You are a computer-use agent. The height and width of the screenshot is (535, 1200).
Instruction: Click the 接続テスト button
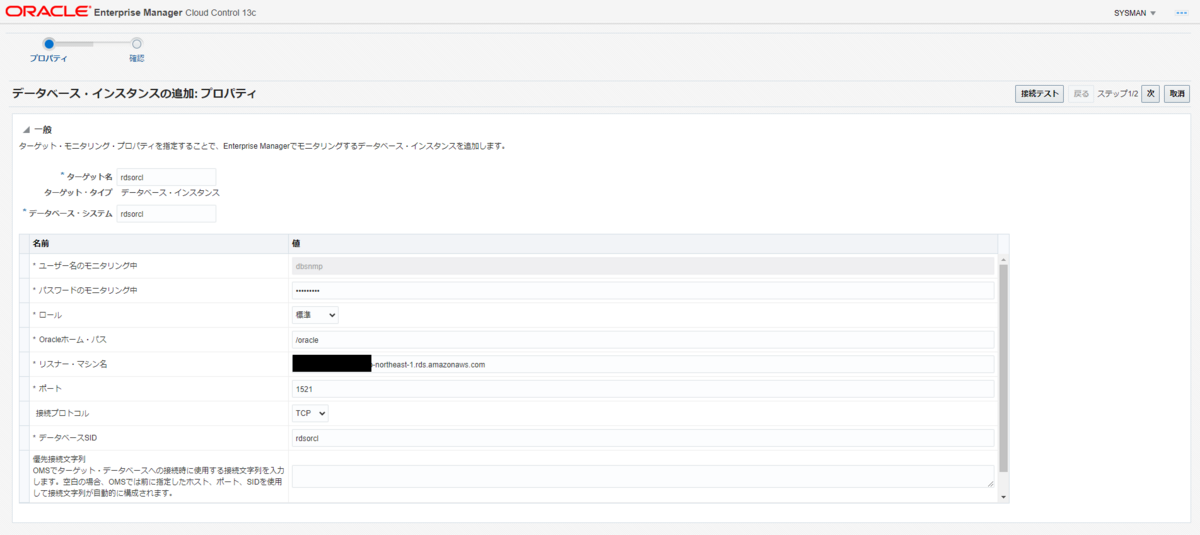pyautogui.click(x=1039, y=93)
